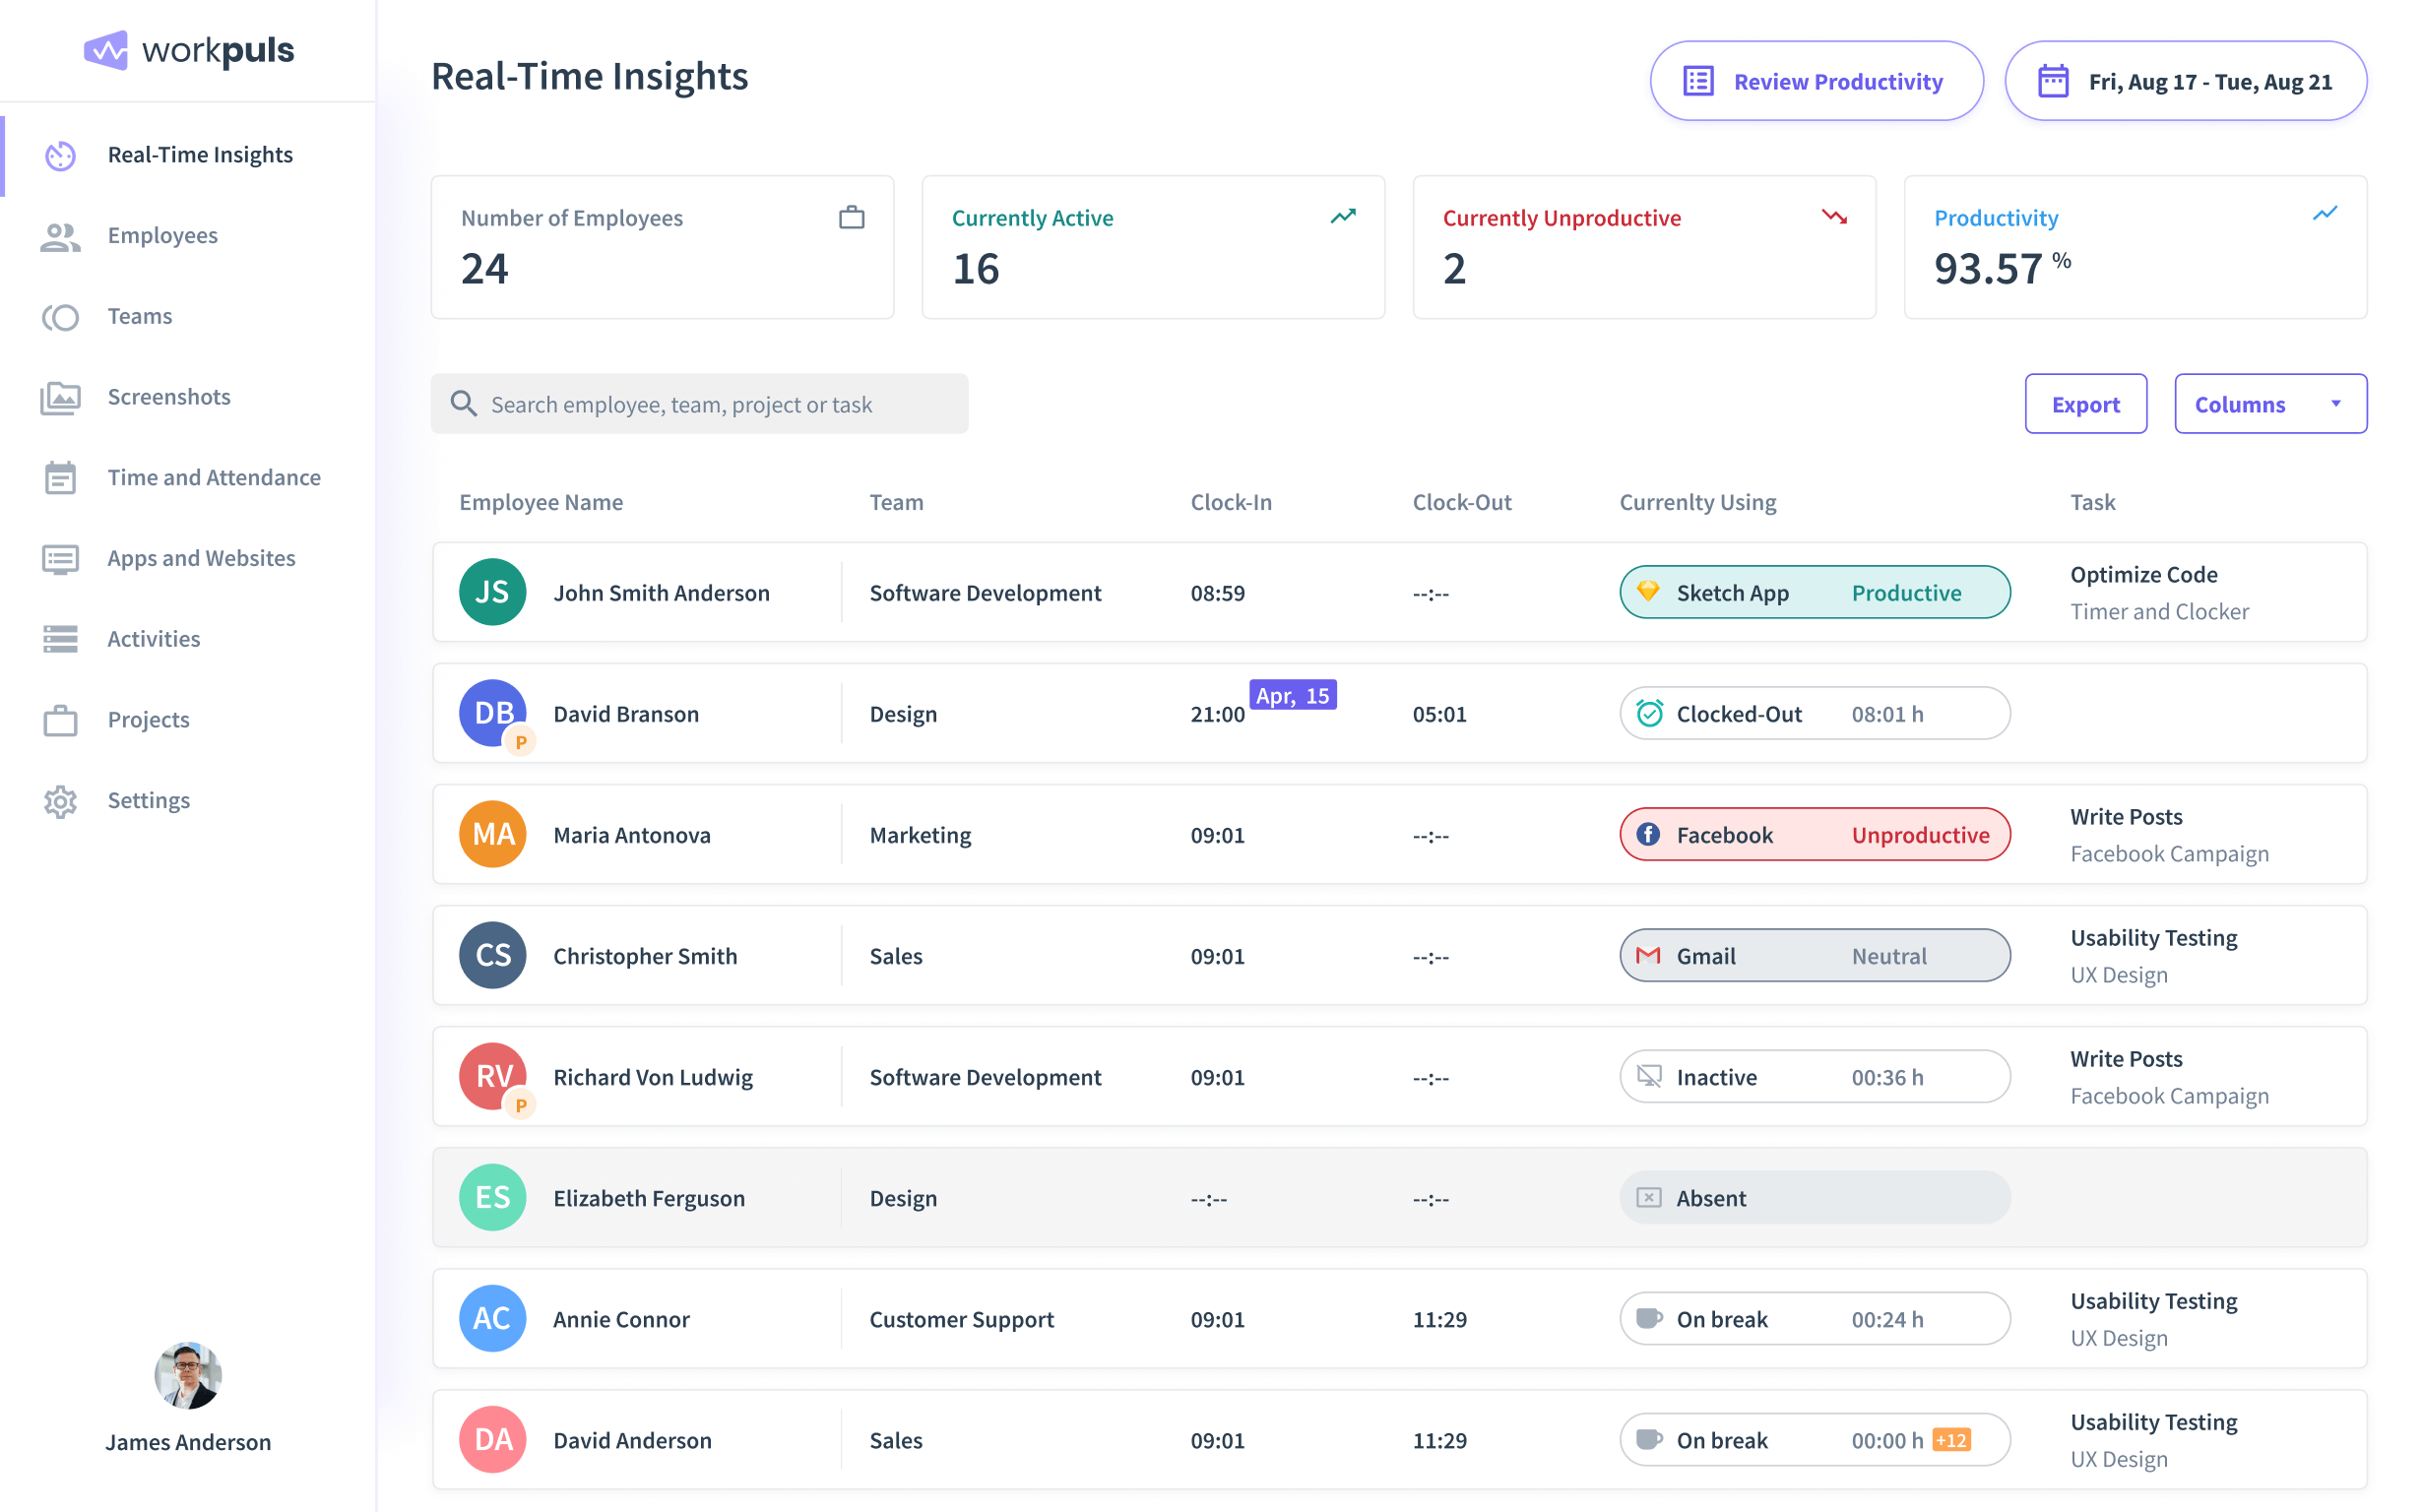Click the Export button
2422x1512 pixels.
pos(2086,404)
